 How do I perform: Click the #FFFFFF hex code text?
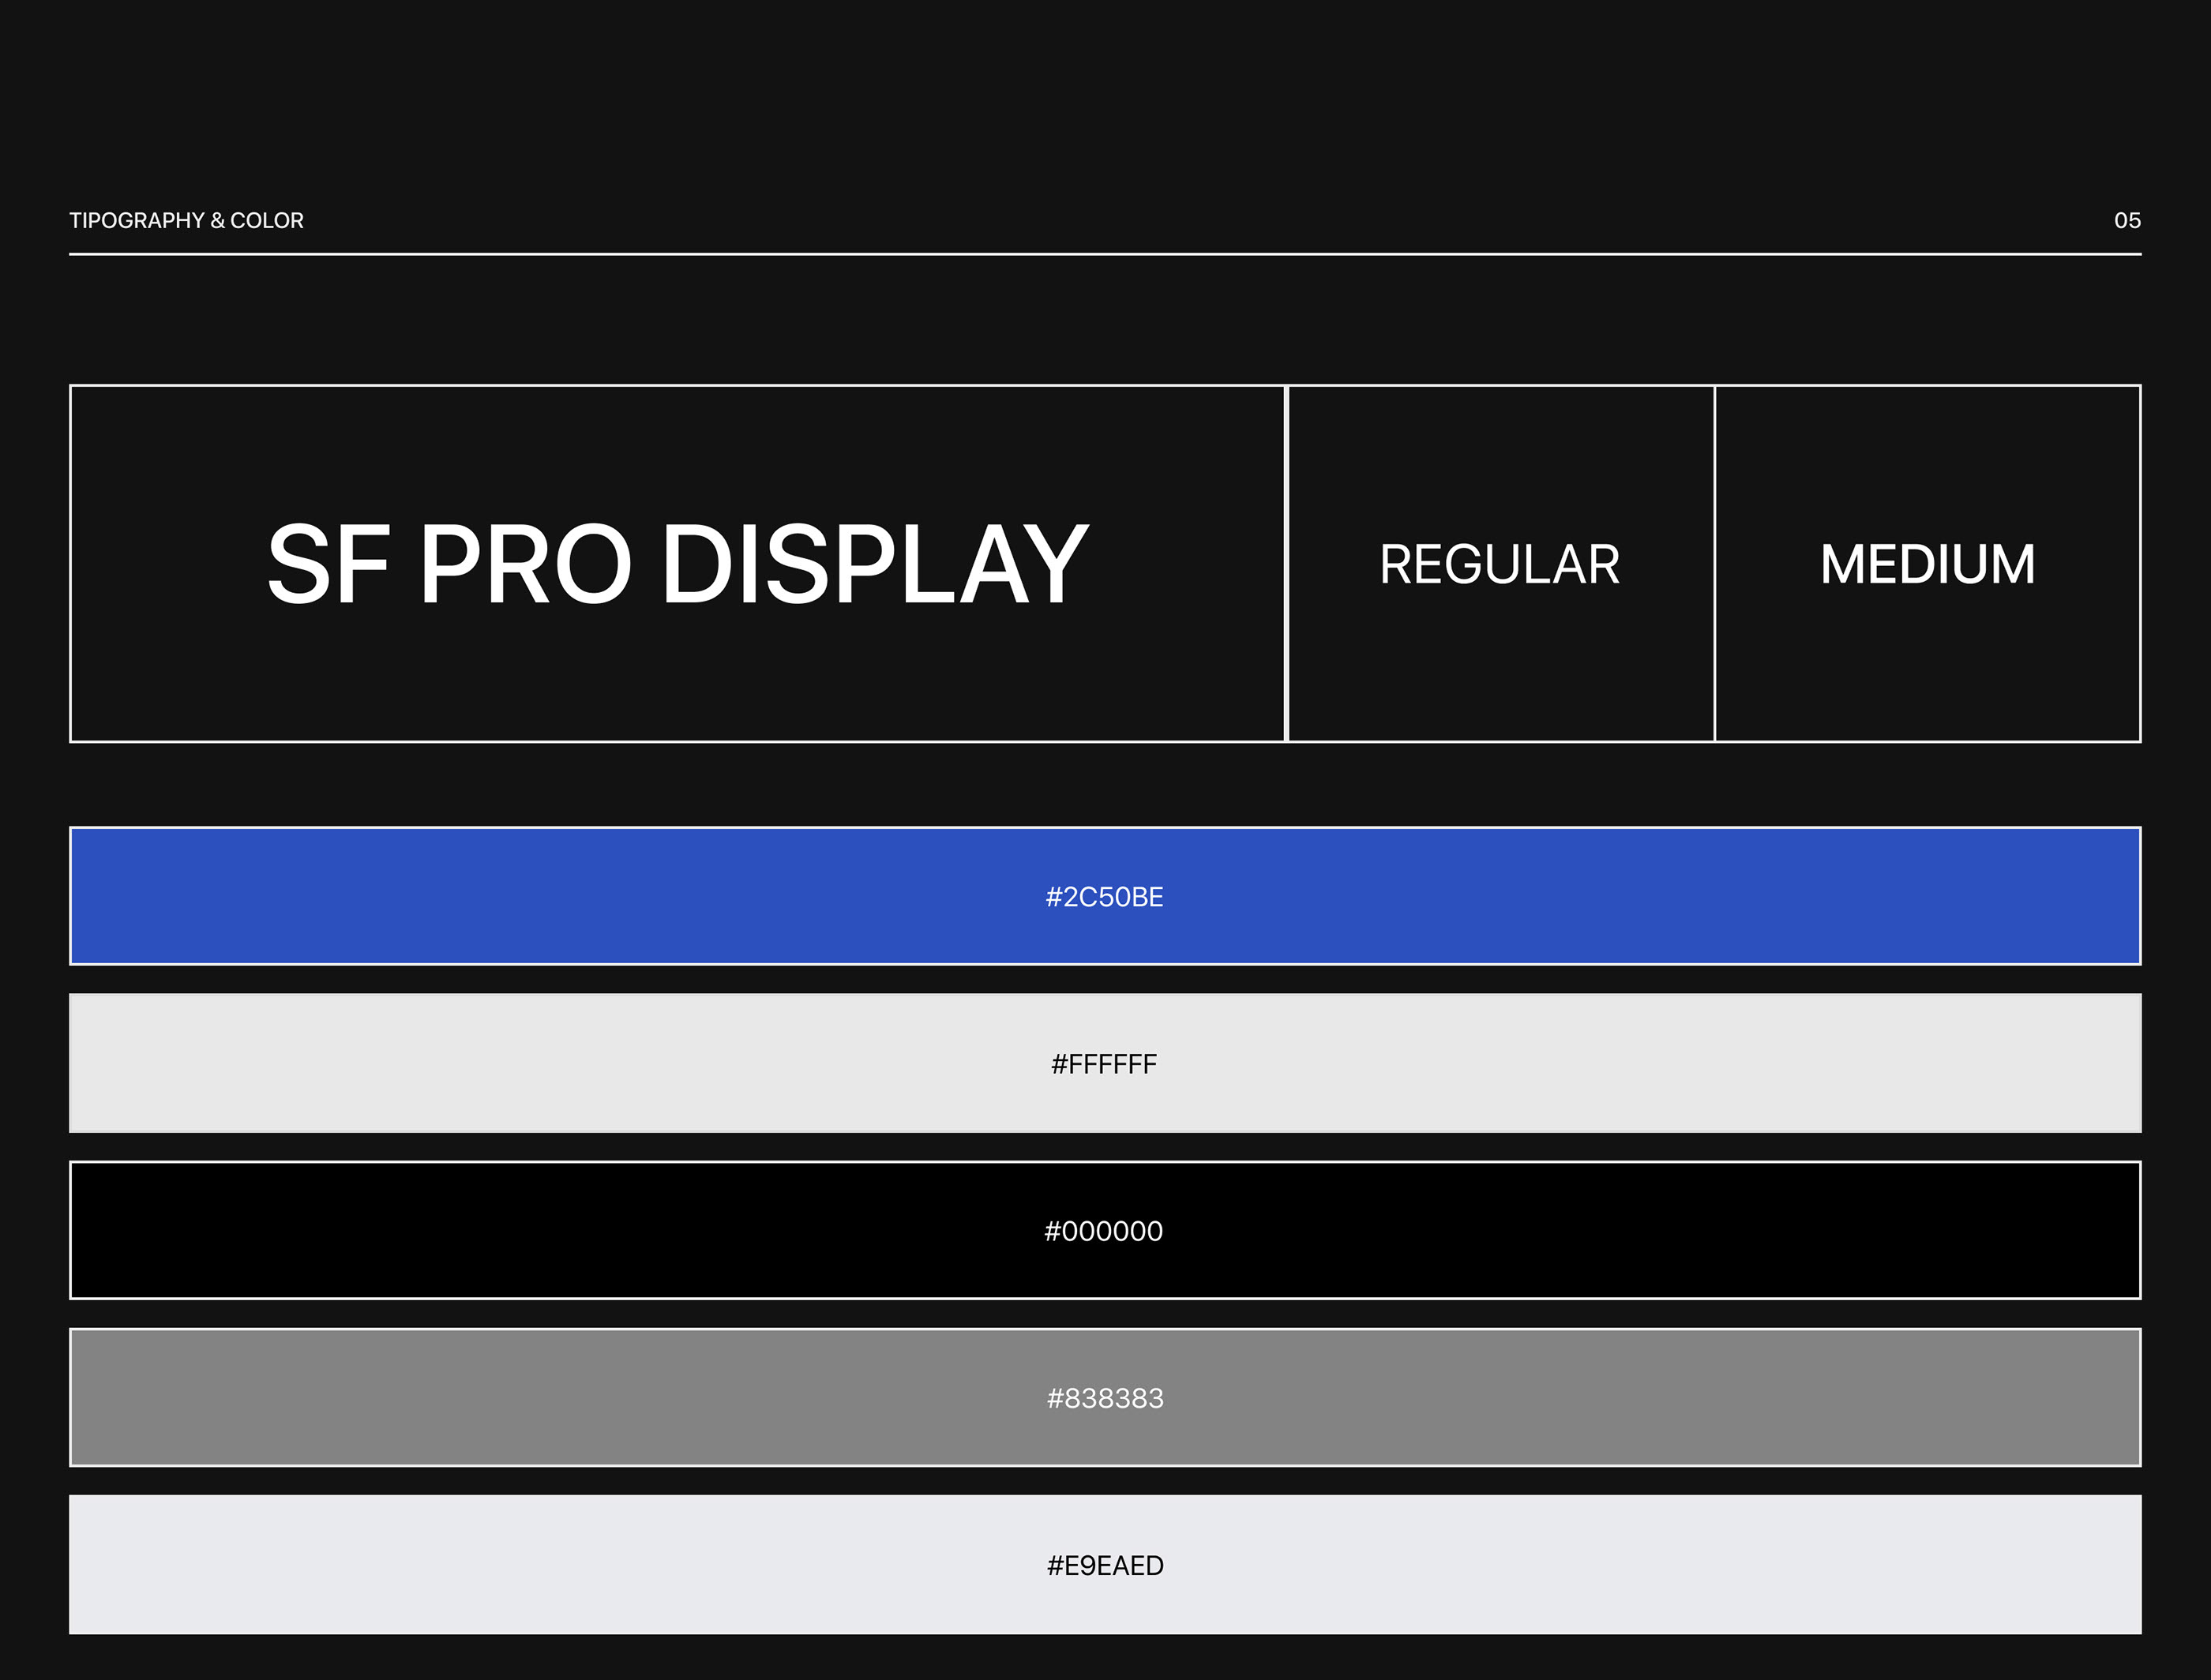coord(1104,1064)
